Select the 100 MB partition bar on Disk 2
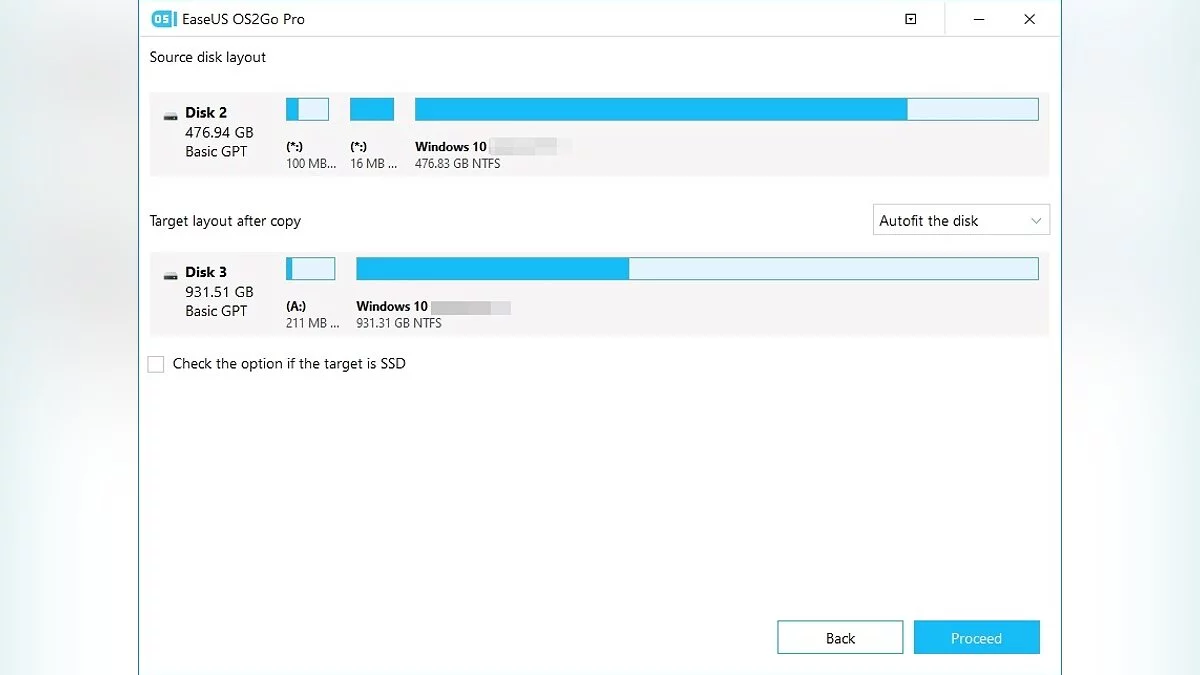Screen dimensions: 1200x675 click(x=307, y=109)
